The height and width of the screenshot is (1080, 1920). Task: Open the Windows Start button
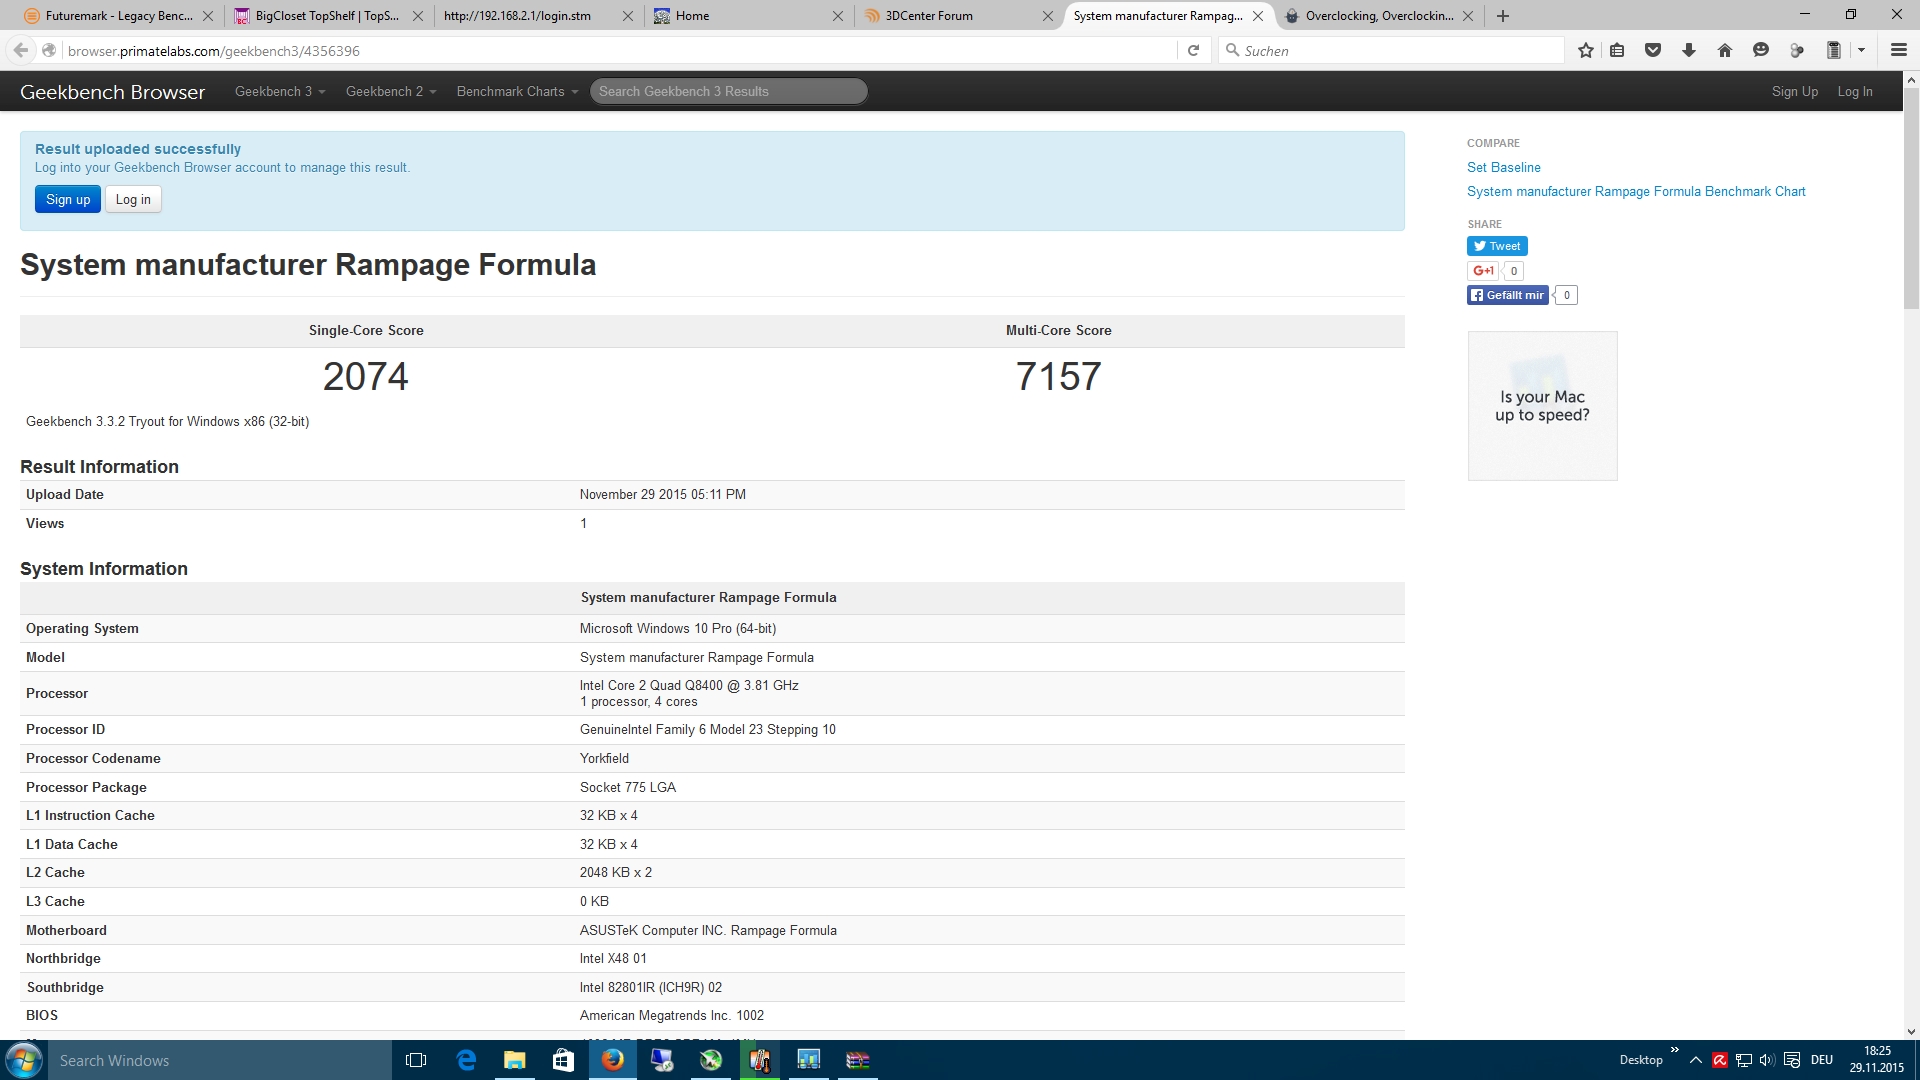coord(24,1060)
